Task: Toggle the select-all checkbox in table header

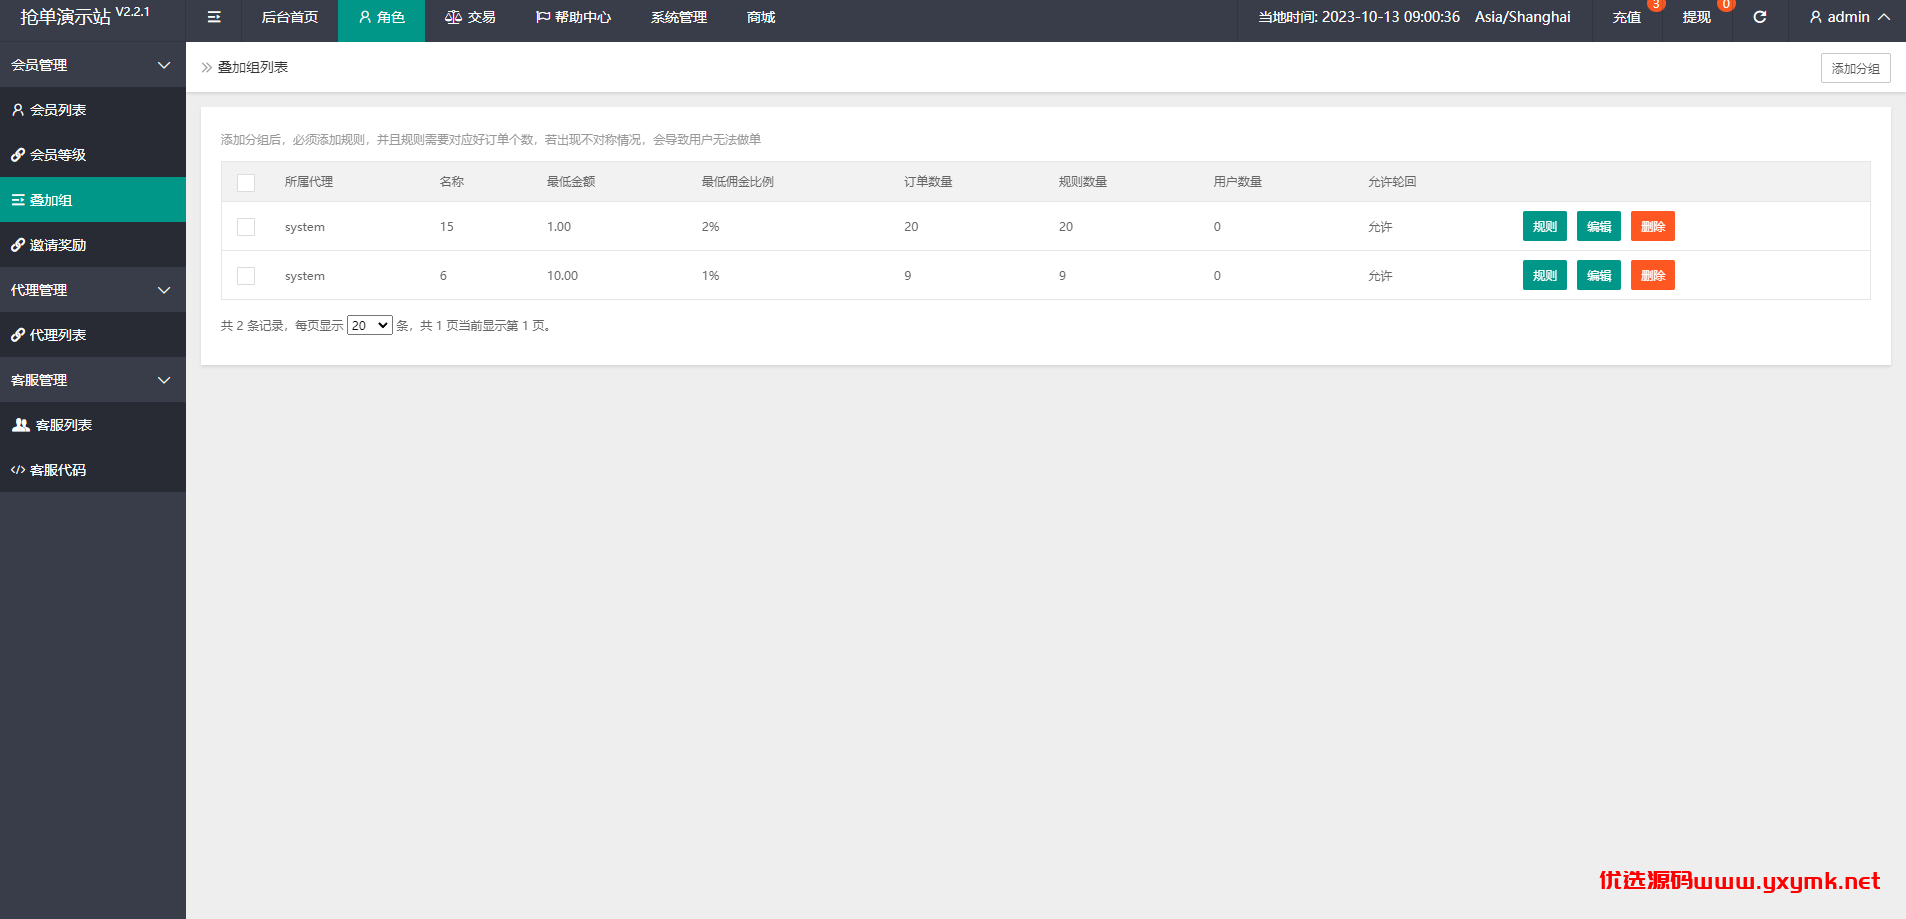Action: point(246,182)
